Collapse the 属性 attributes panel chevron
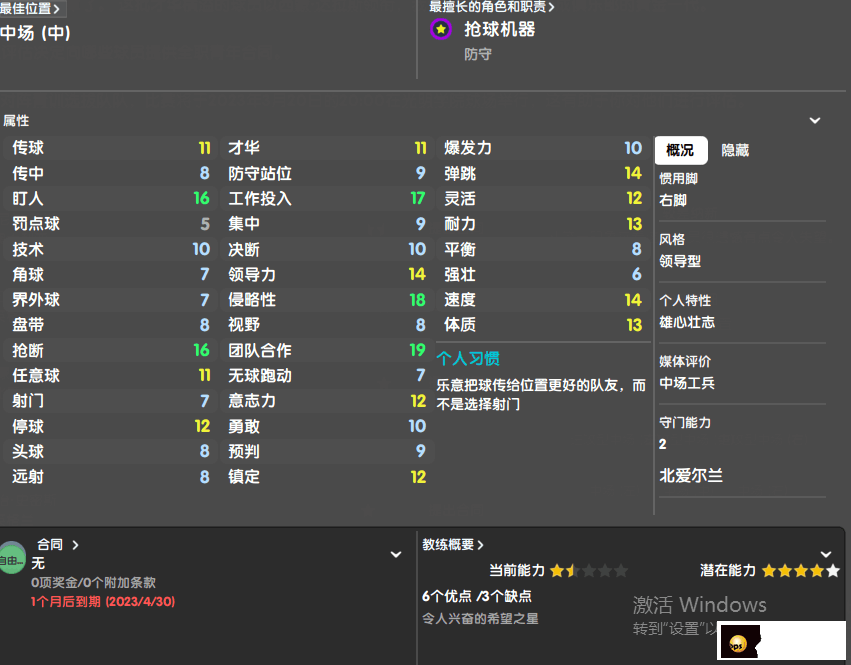 815,121
